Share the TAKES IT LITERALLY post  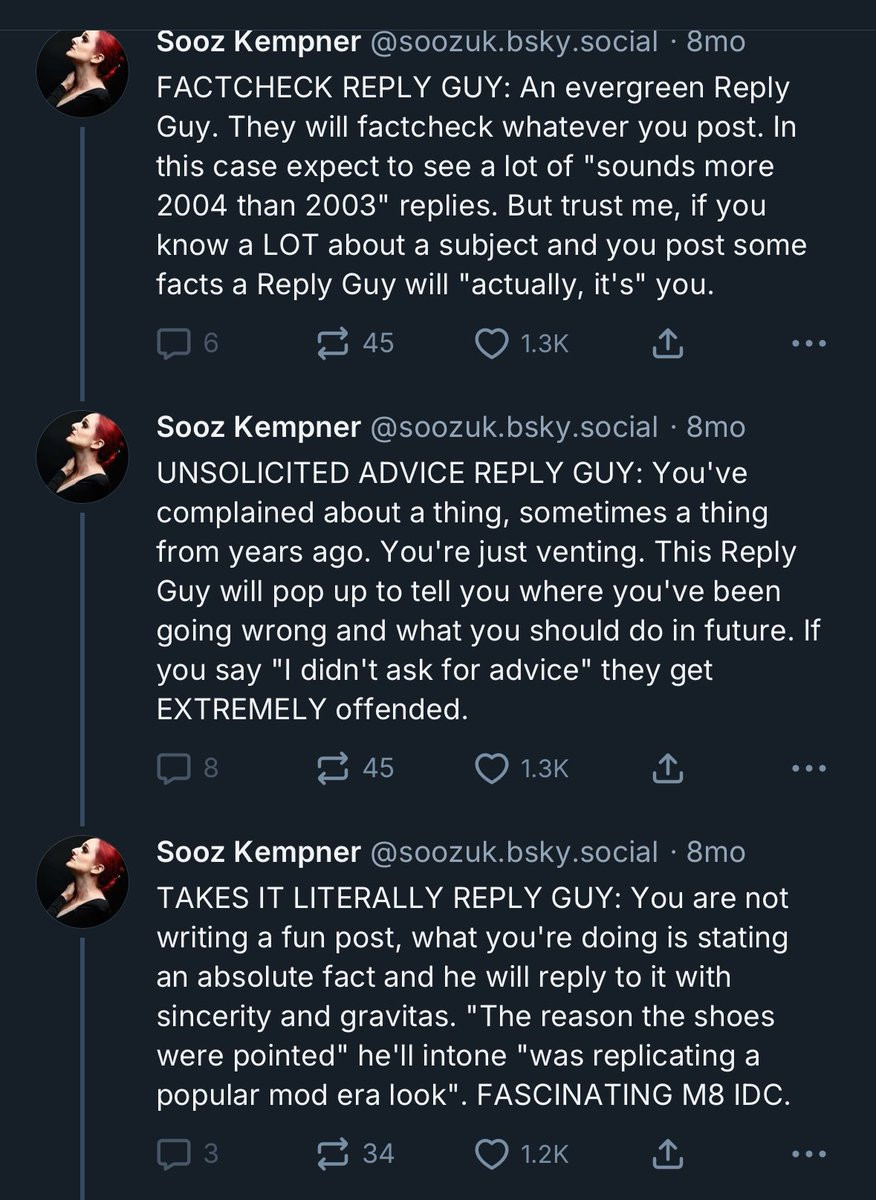[667, 1154]
